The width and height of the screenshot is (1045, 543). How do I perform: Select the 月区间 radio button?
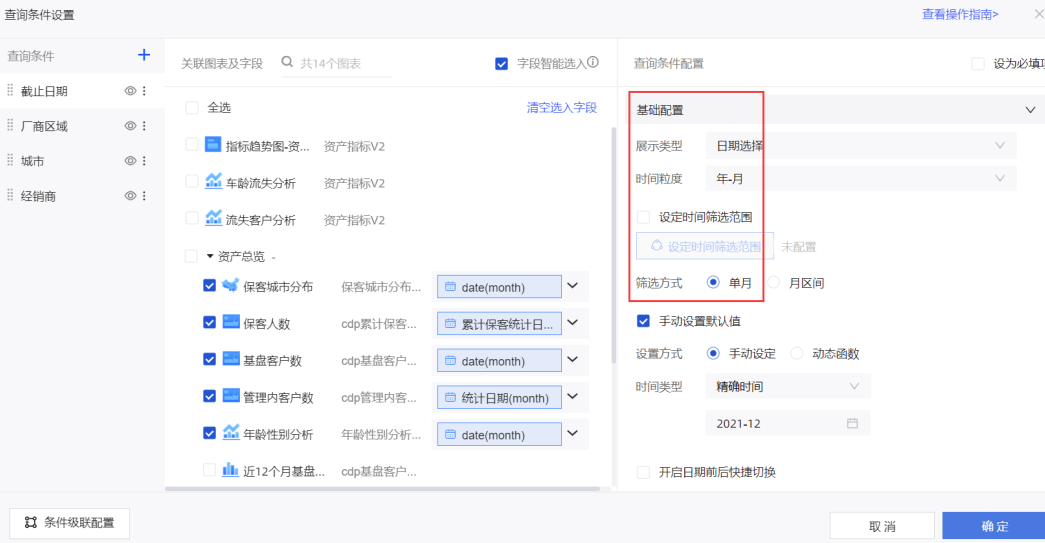774,283
